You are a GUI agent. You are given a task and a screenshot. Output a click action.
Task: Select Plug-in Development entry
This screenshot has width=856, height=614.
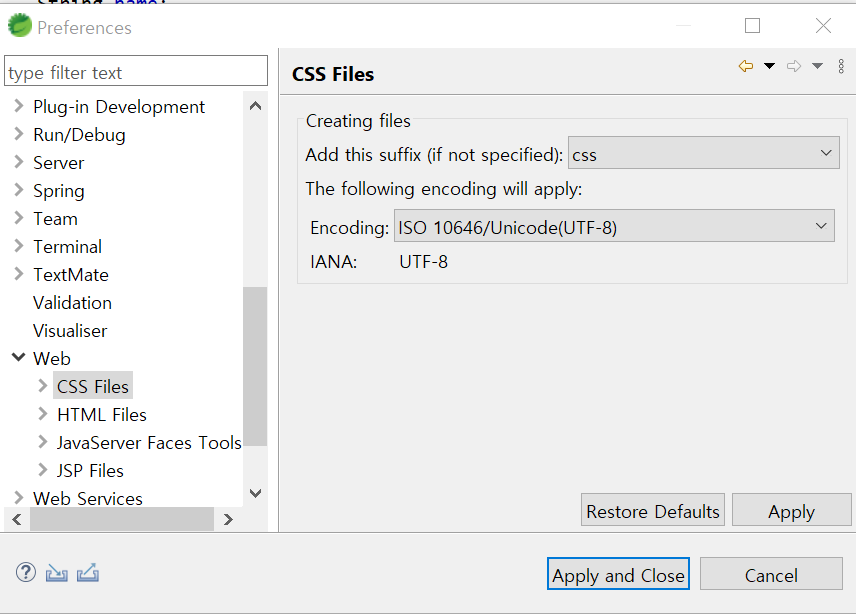(118, 107)
